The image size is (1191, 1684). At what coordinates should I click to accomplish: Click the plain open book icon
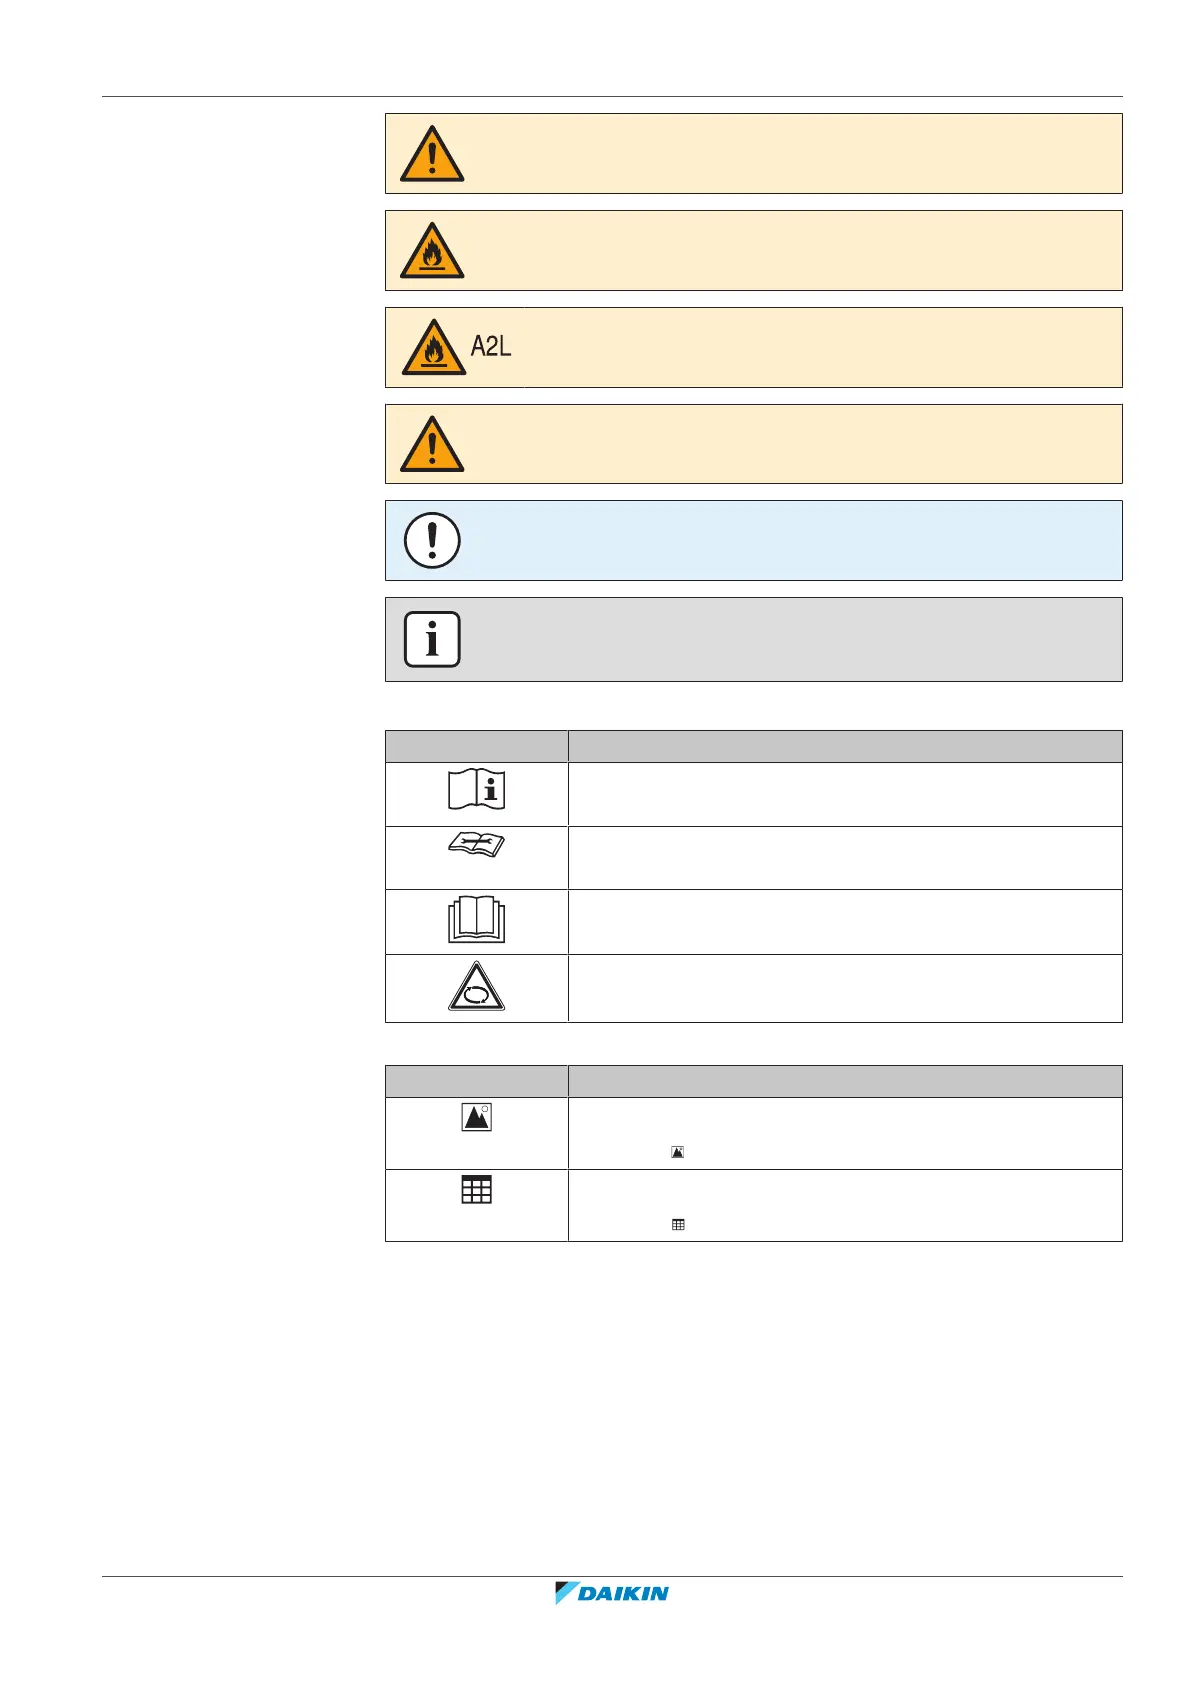(x=476, y=921)
